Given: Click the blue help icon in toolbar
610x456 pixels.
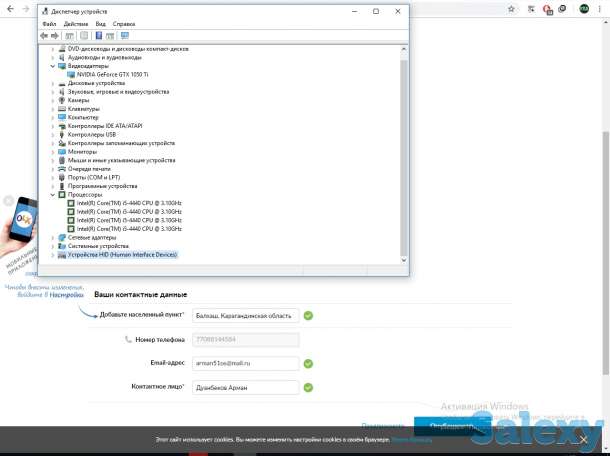Looking at the screenshot, I should point(98,35).
